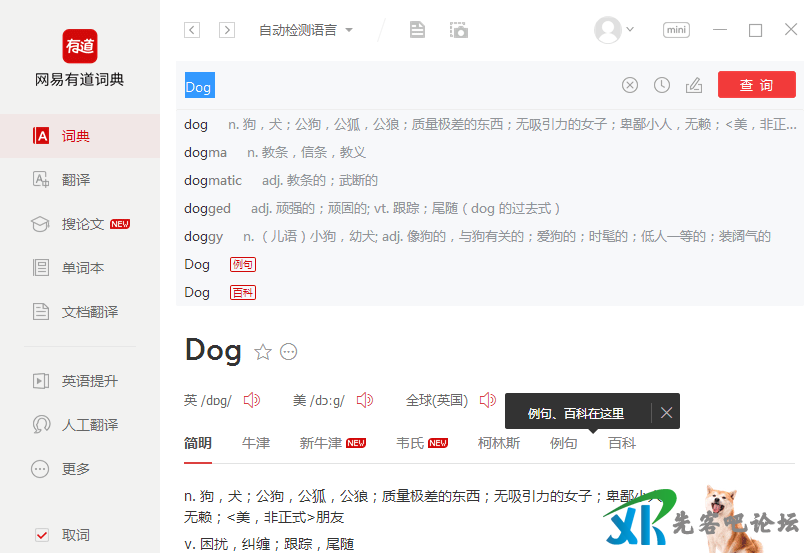Toggle the 取词 checkbox
Screen dimensions: 808x553
[42, 535]
